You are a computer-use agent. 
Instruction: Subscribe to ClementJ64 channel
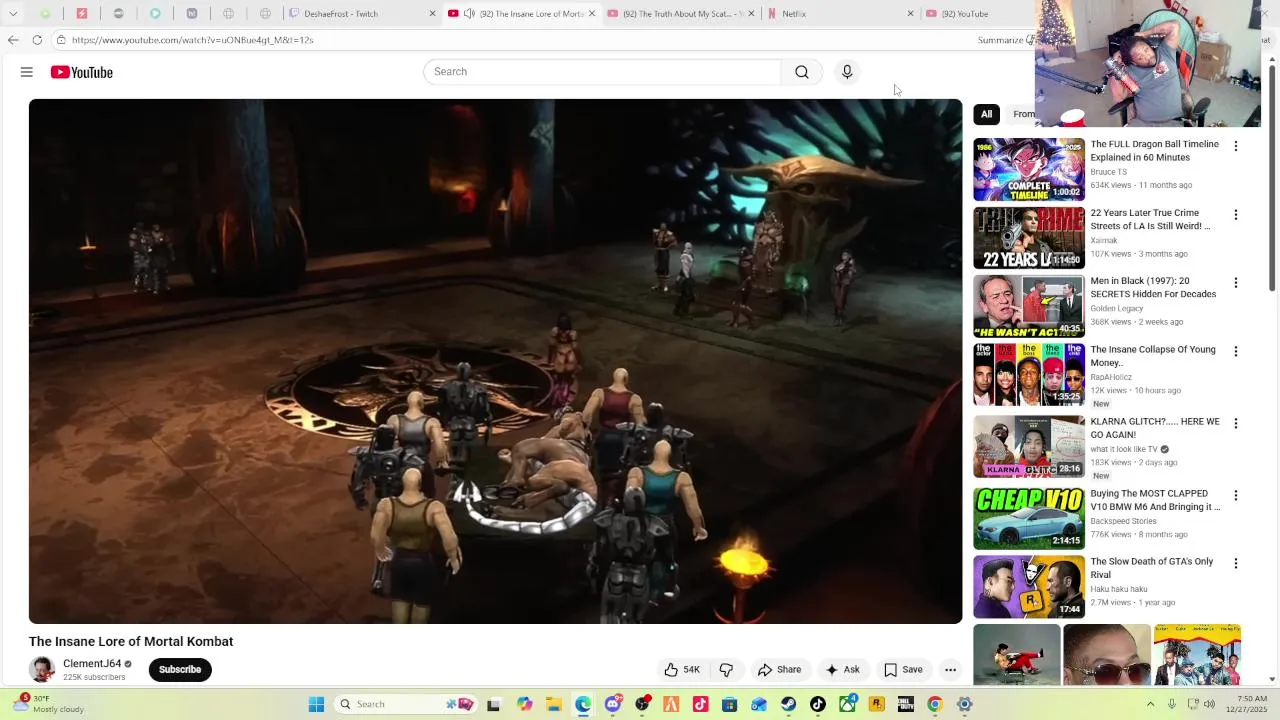[180, 670]
